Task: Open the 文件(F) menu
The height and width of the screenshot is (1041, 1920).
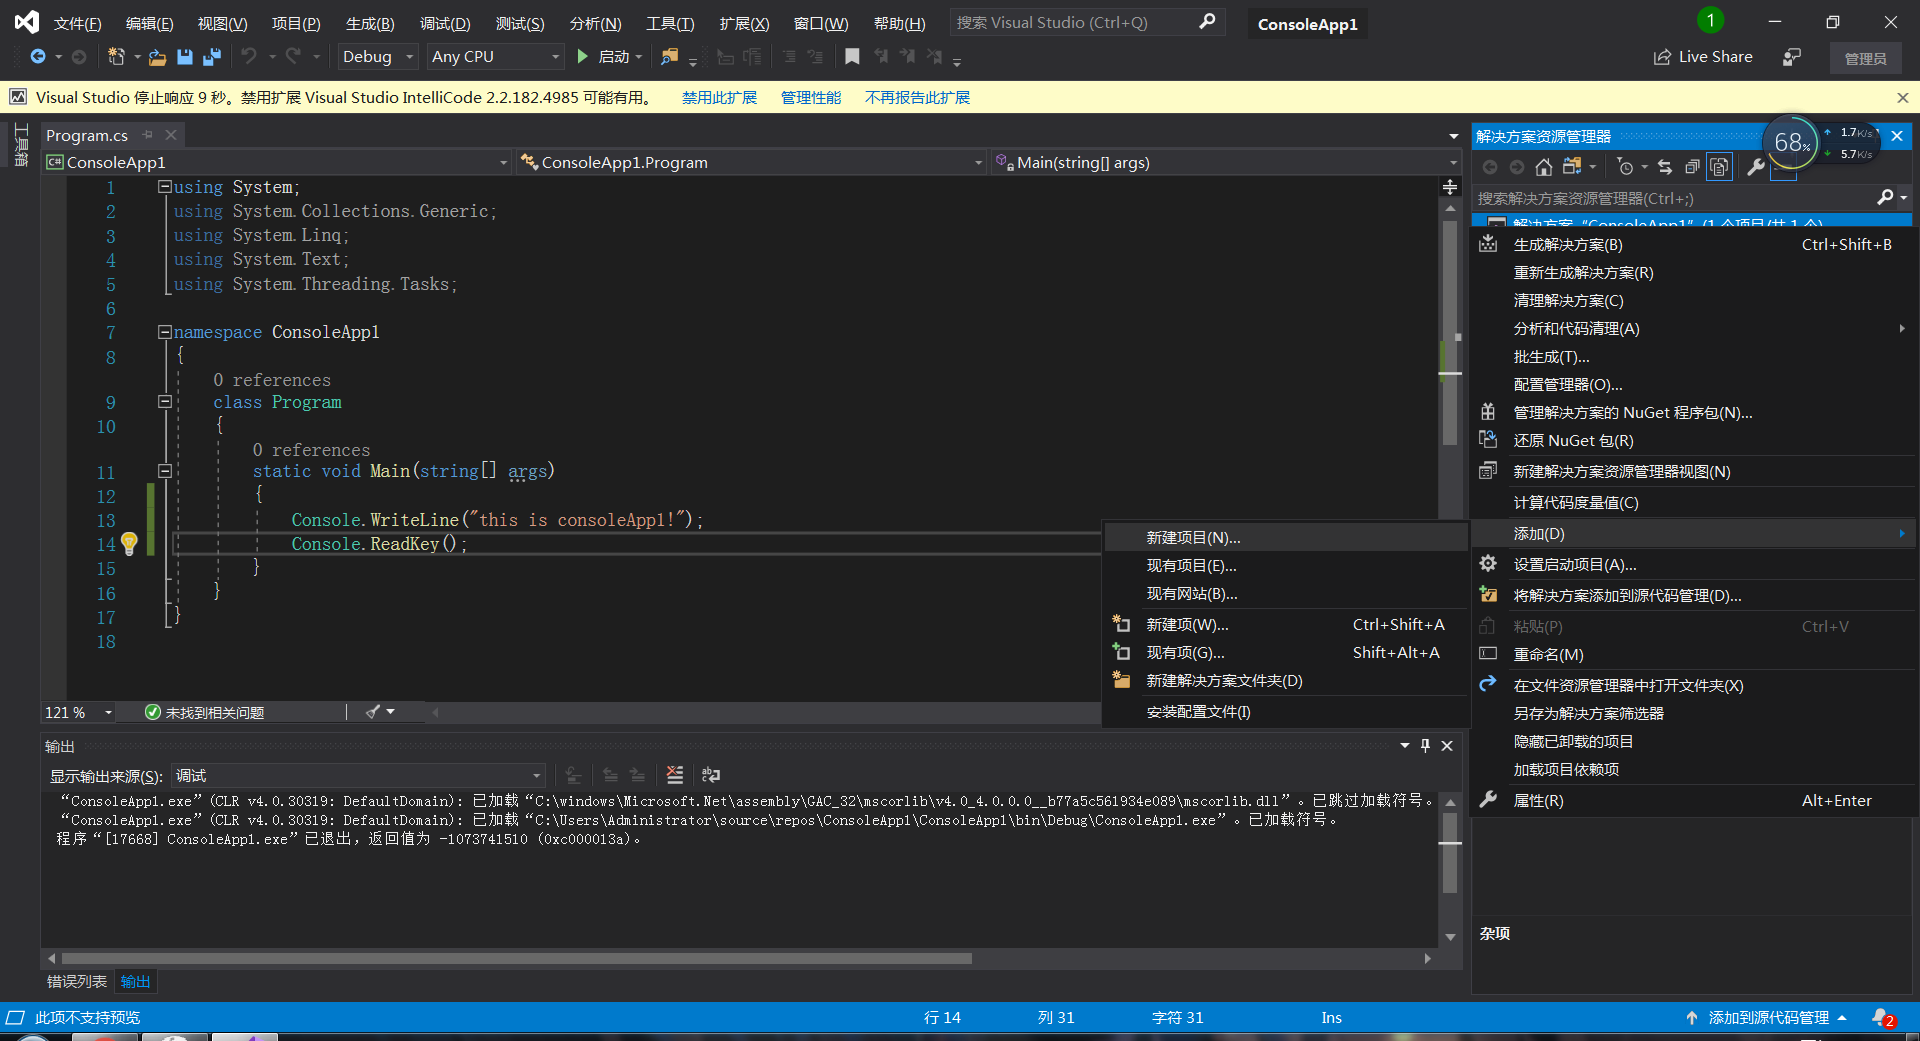Action: [x=77, y=23]
